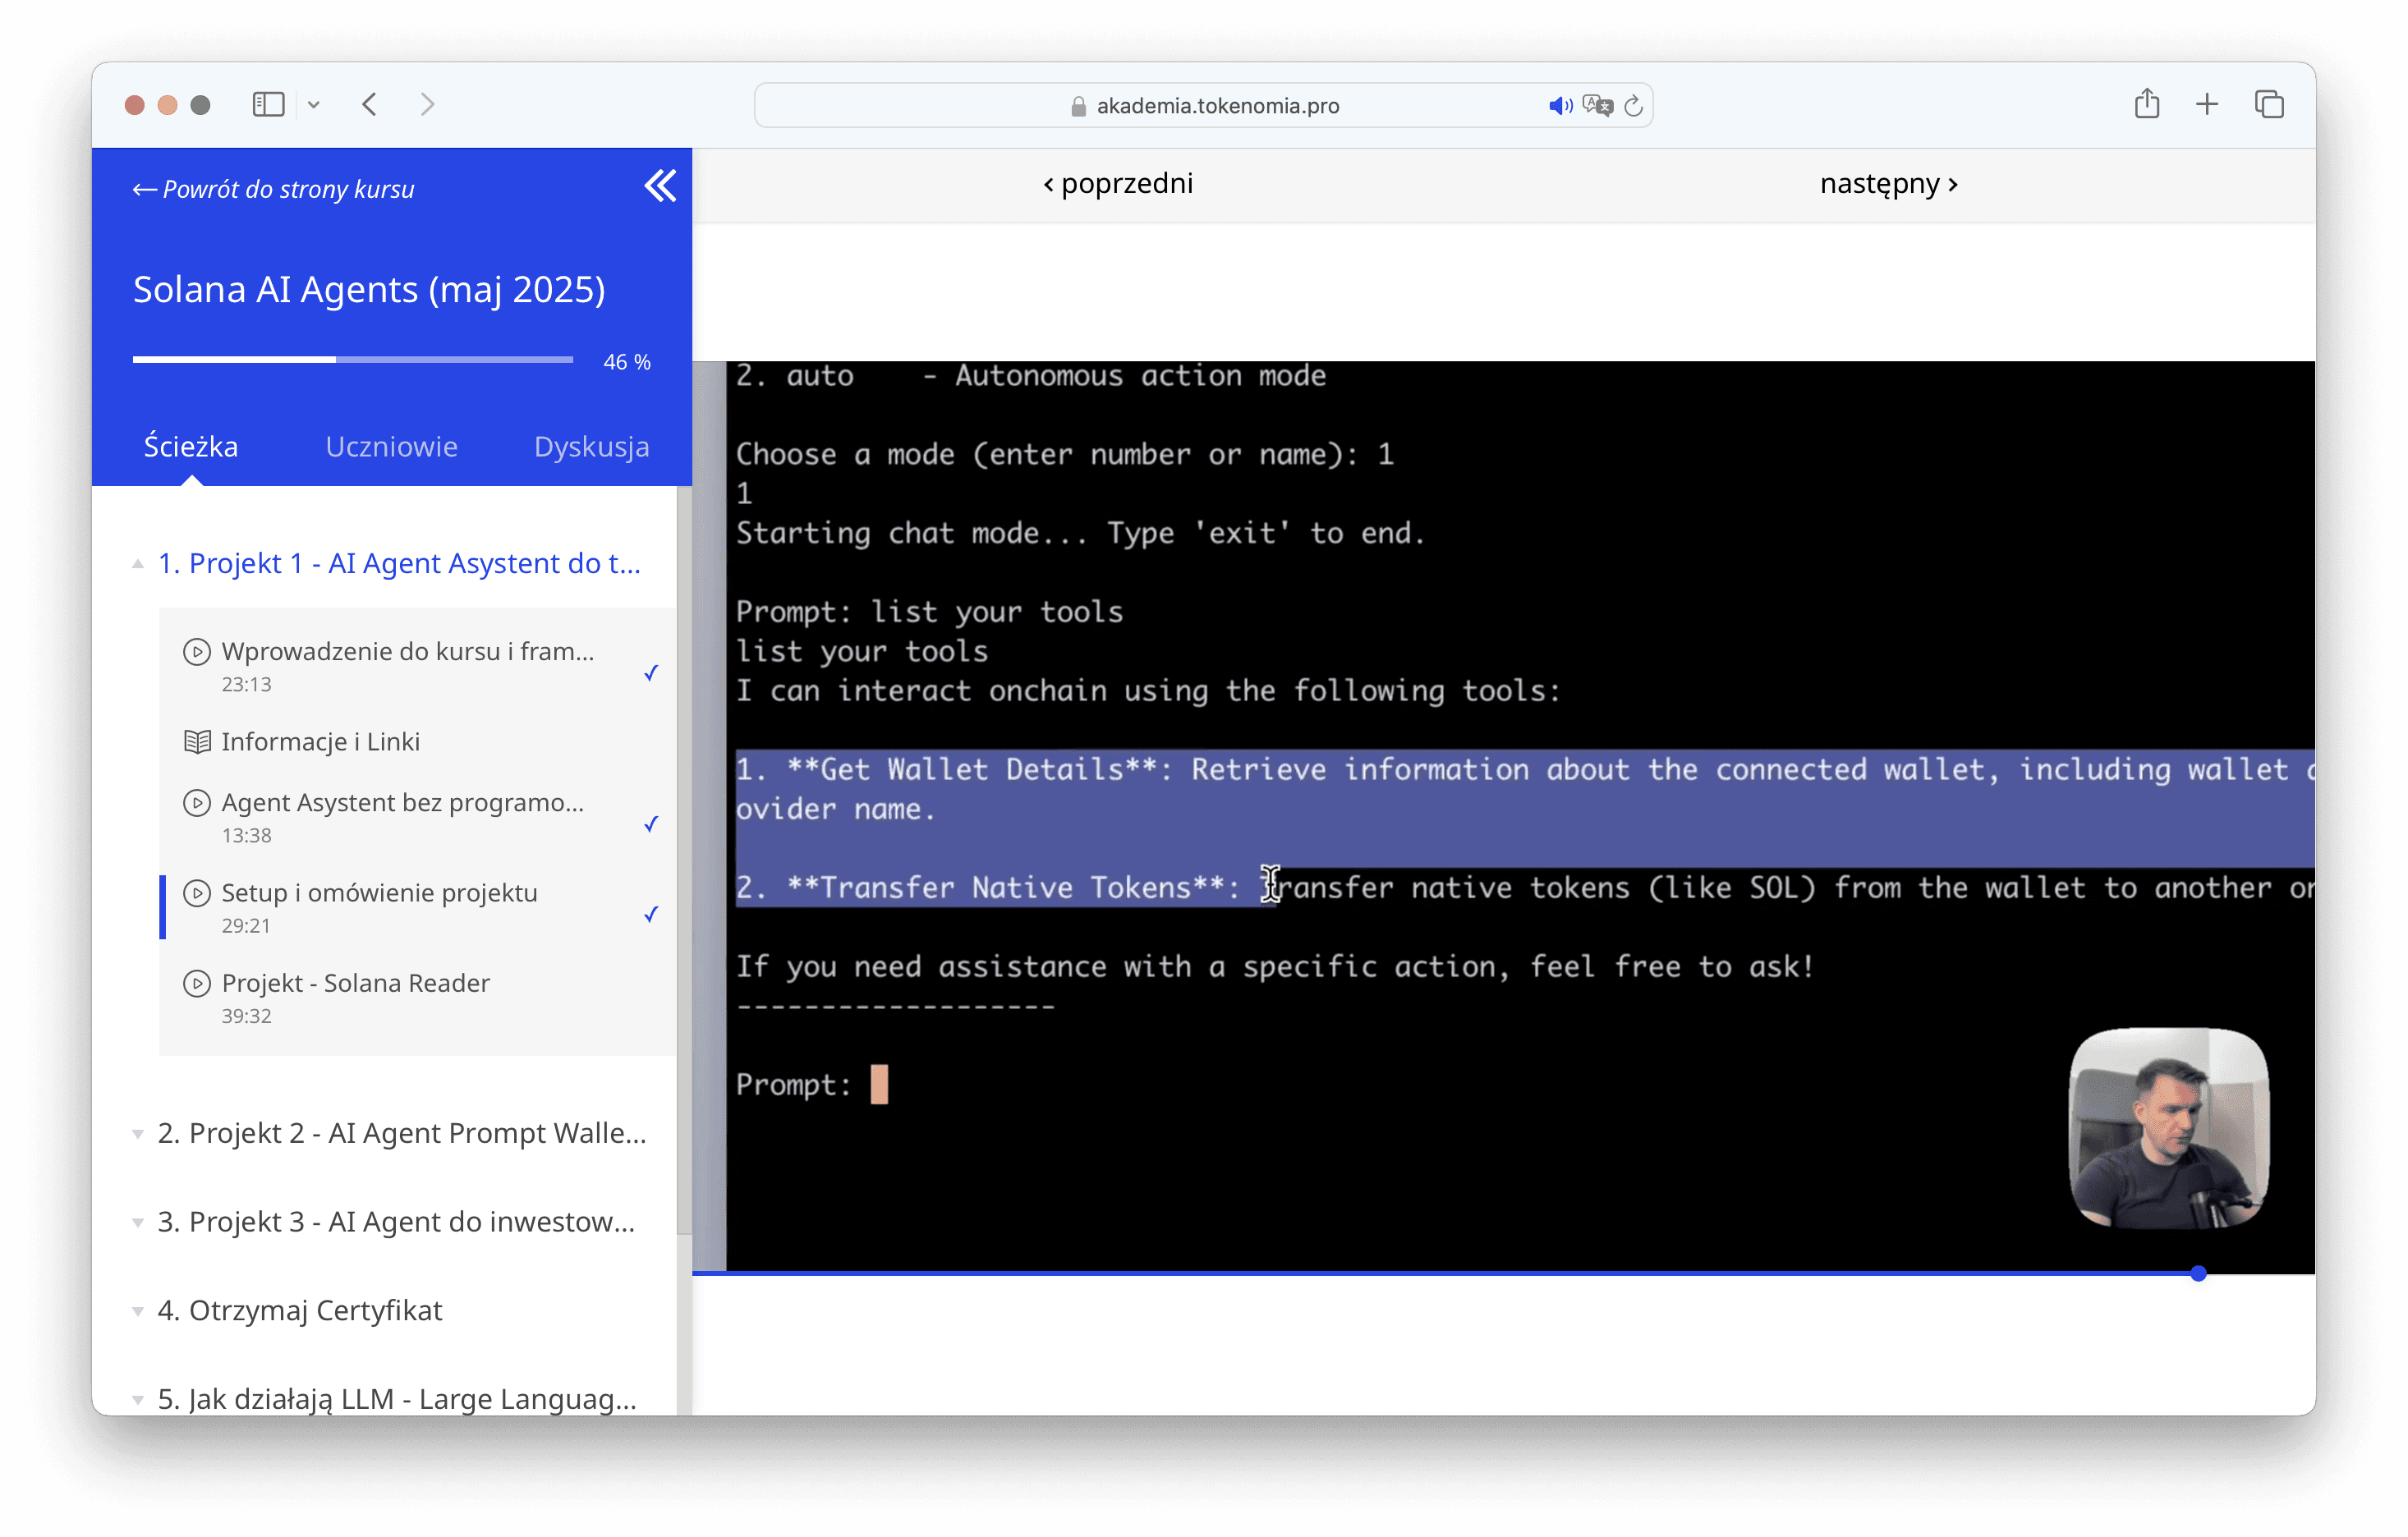Show the tab overview icon
2408x1537 pixels.
click(x=2269, y=104)
